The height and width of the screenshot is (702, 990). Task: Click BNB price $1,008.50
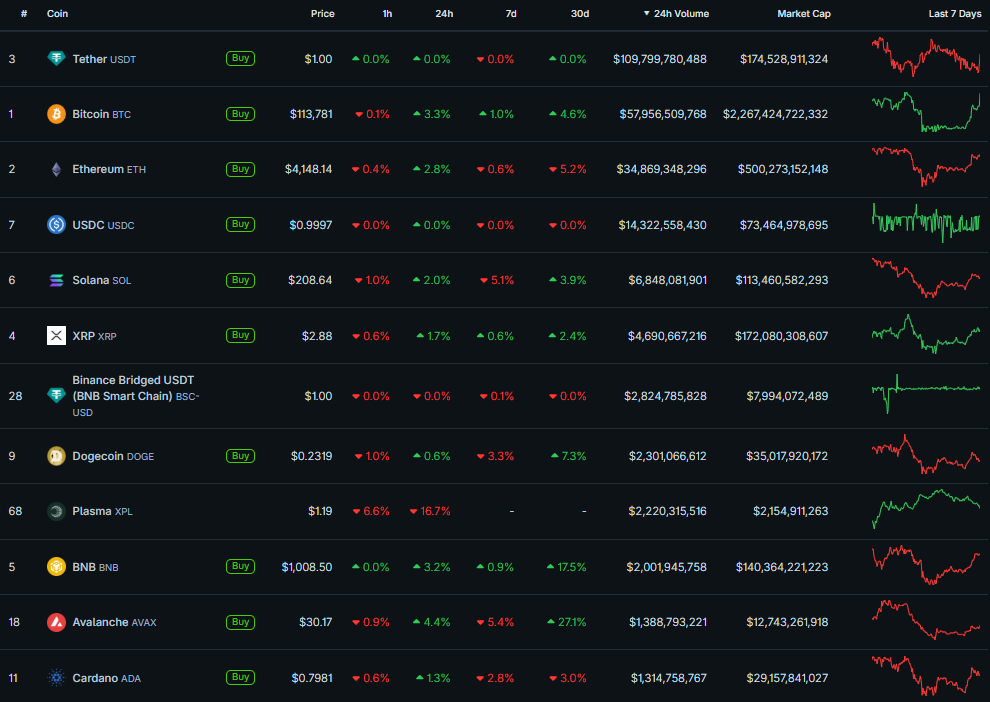307,567
